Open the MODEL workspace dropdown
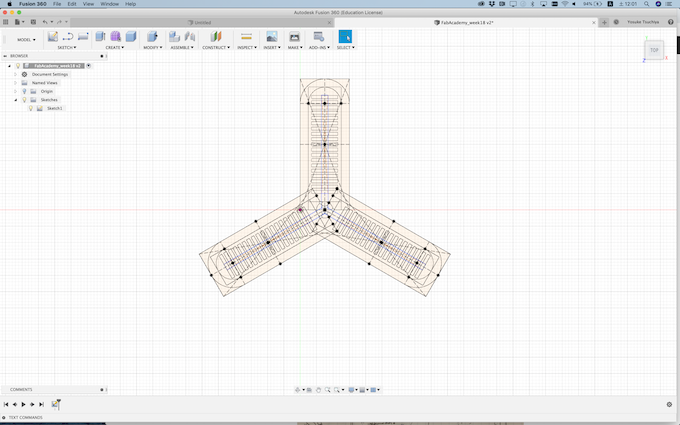 coord(25,40)
